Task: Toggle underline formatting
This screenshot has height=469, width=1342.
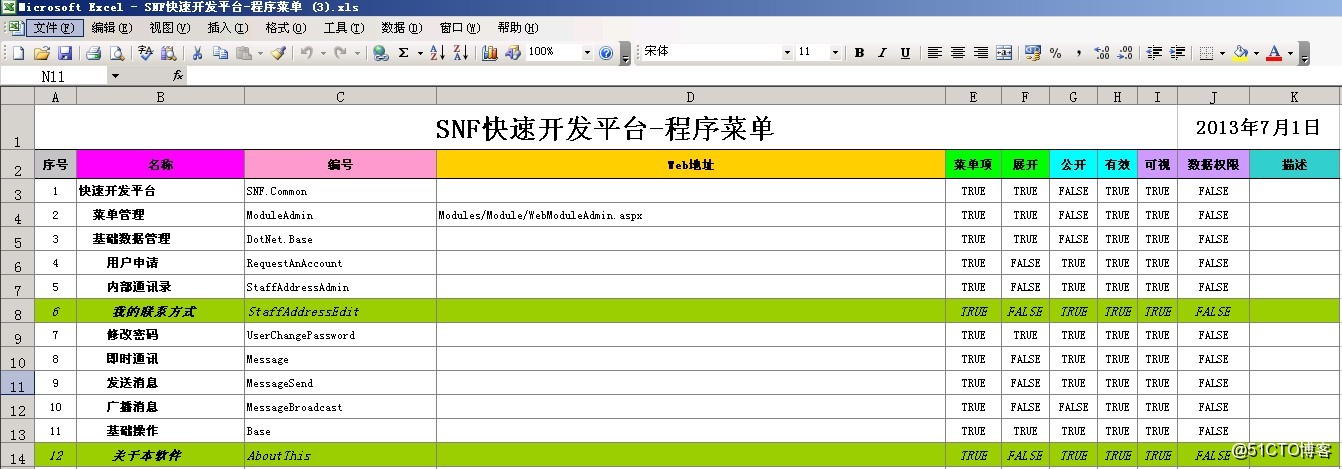Action: click(x=905, y=53)
